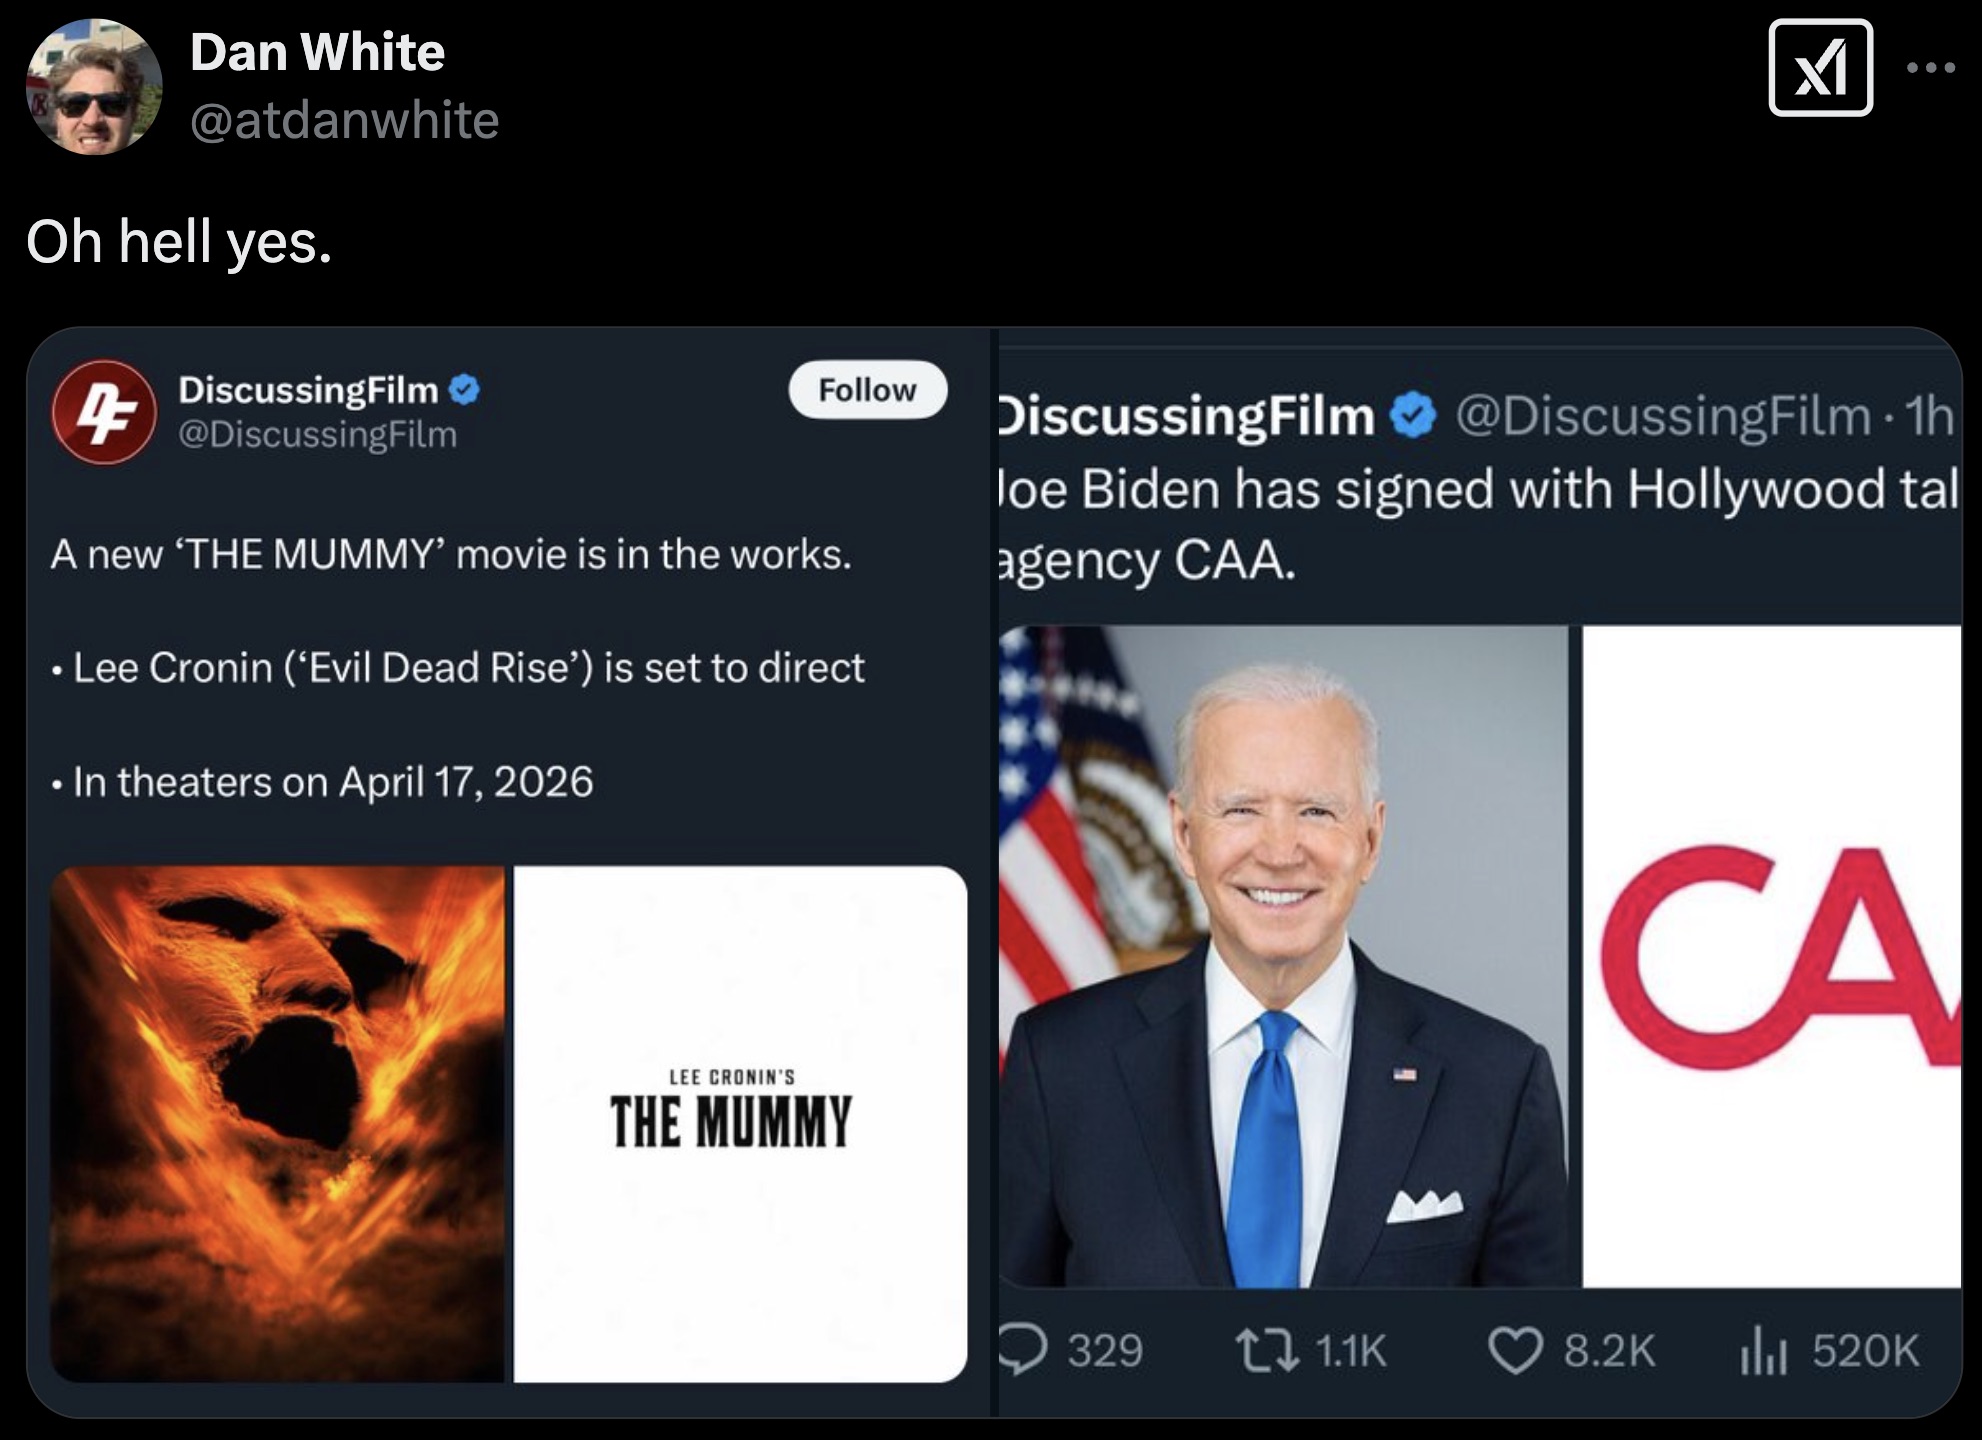Click the verified badge beside DiscussingFilm
This screenshot has height=1440, width=1982.
[x=465, y=389]
